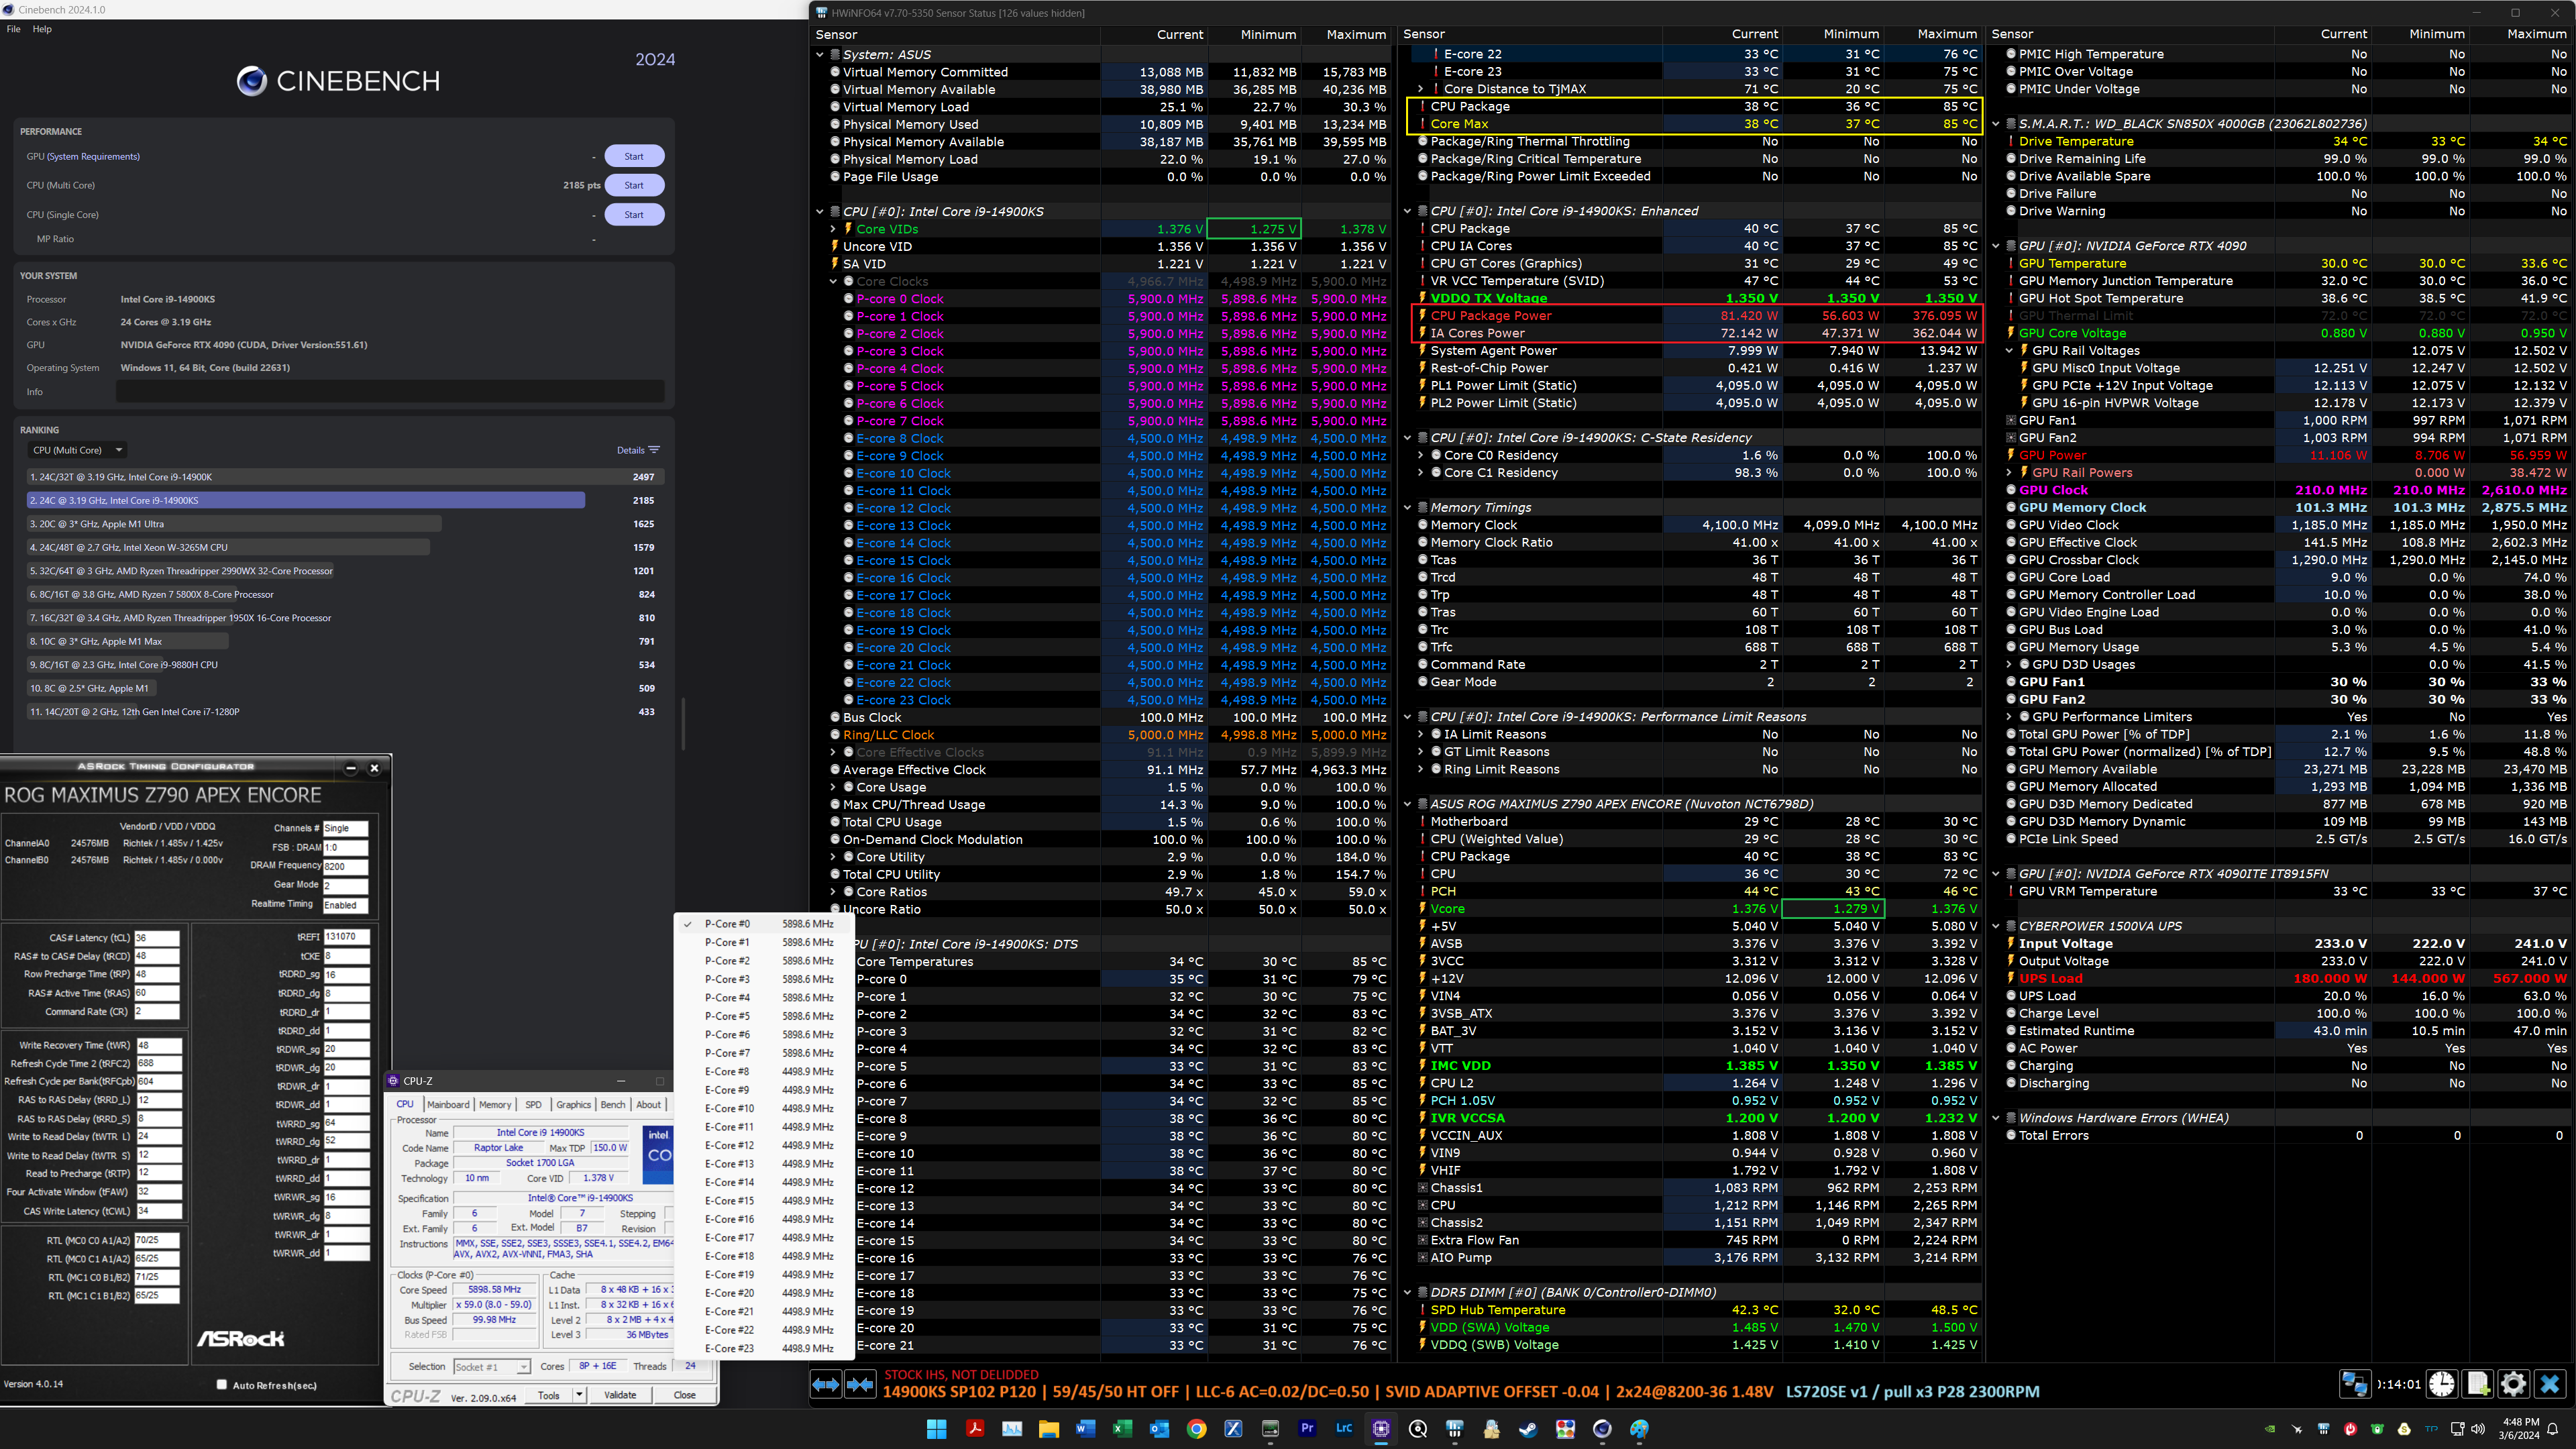Expand IA Limit Reasons row
The width and height of the screenshot is (2576, 1449).
click(x=1420, y=735)
